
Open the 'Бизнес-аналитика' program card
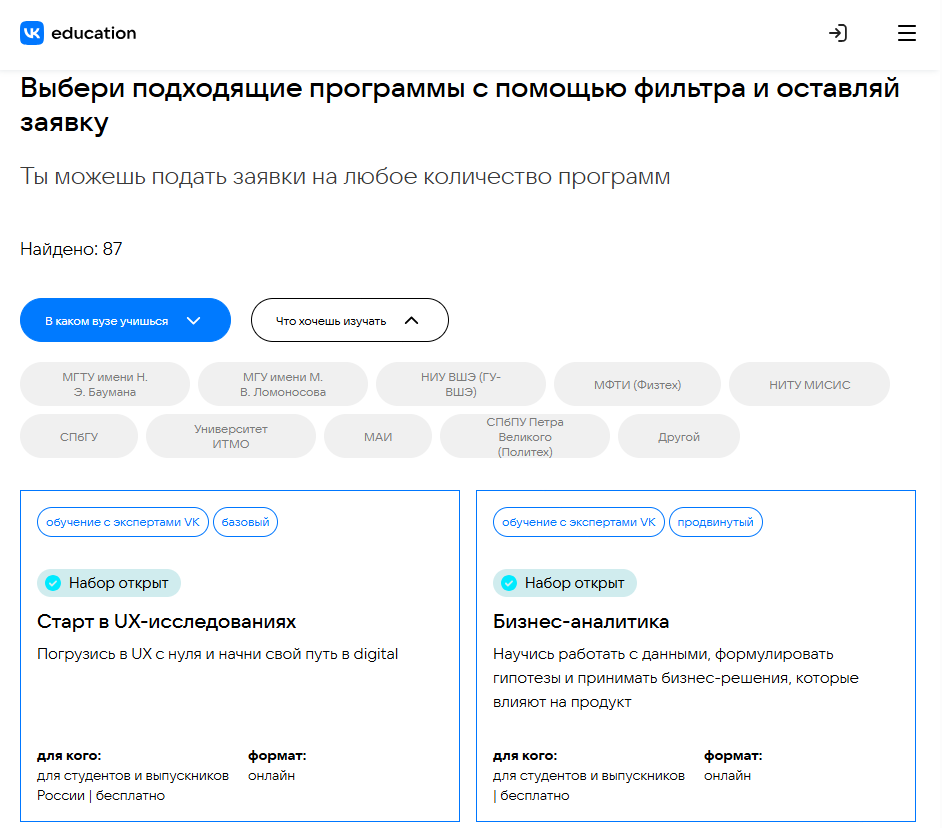pos(581,622)
